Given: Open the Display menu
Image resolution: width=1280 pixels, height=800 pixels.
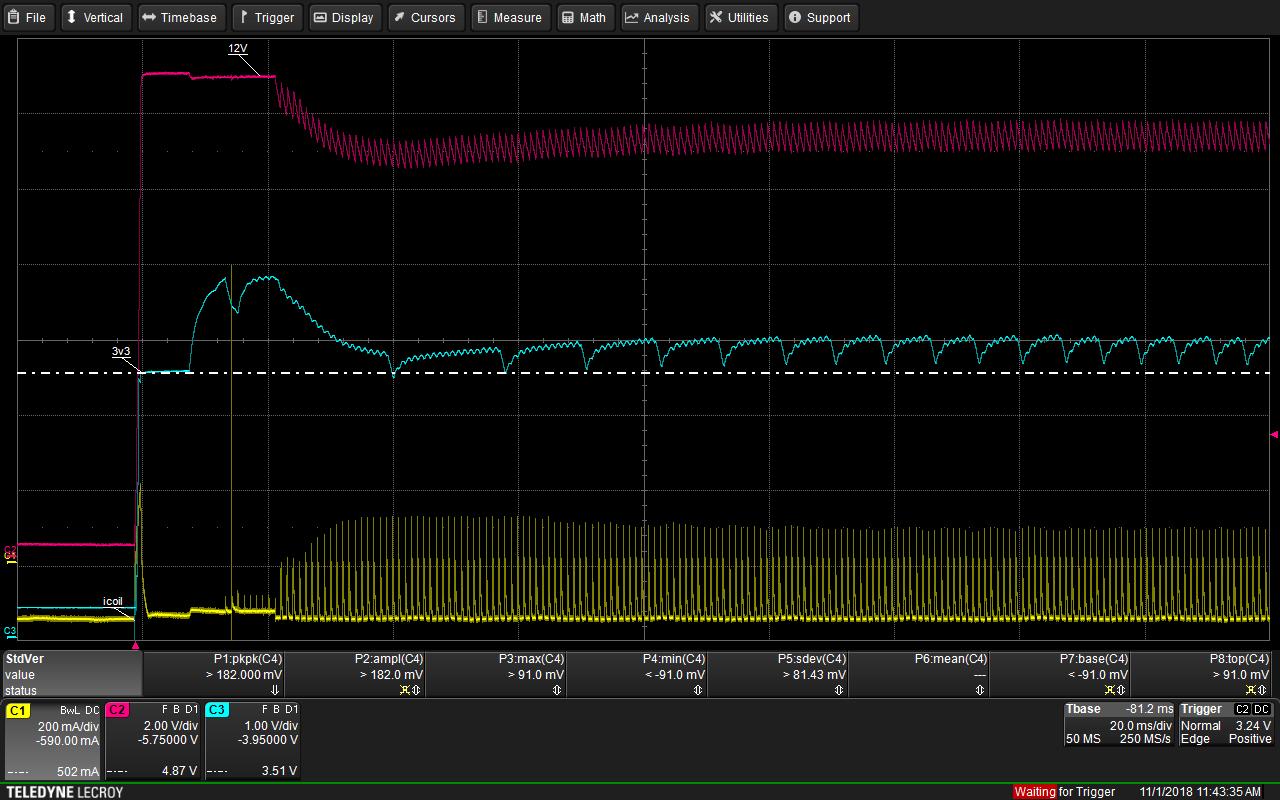Looking at the screenshot, I should click(x=344, y=17).
